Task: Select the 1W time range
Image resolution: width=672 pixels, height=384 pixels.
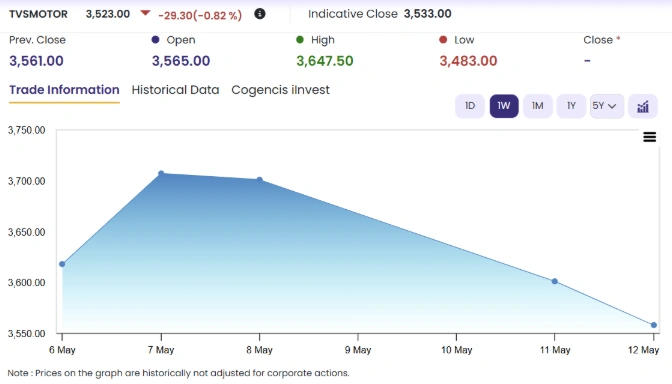Action: coord(504,106)
